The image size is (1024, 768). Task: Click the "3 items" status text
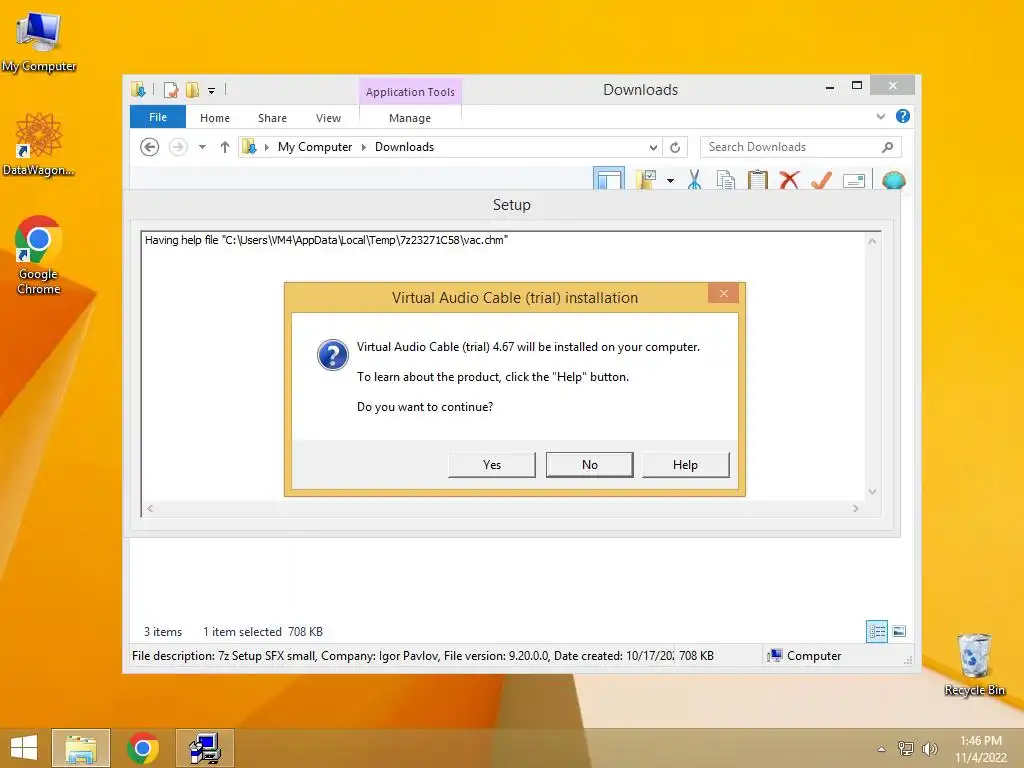[x=163, y=632]
